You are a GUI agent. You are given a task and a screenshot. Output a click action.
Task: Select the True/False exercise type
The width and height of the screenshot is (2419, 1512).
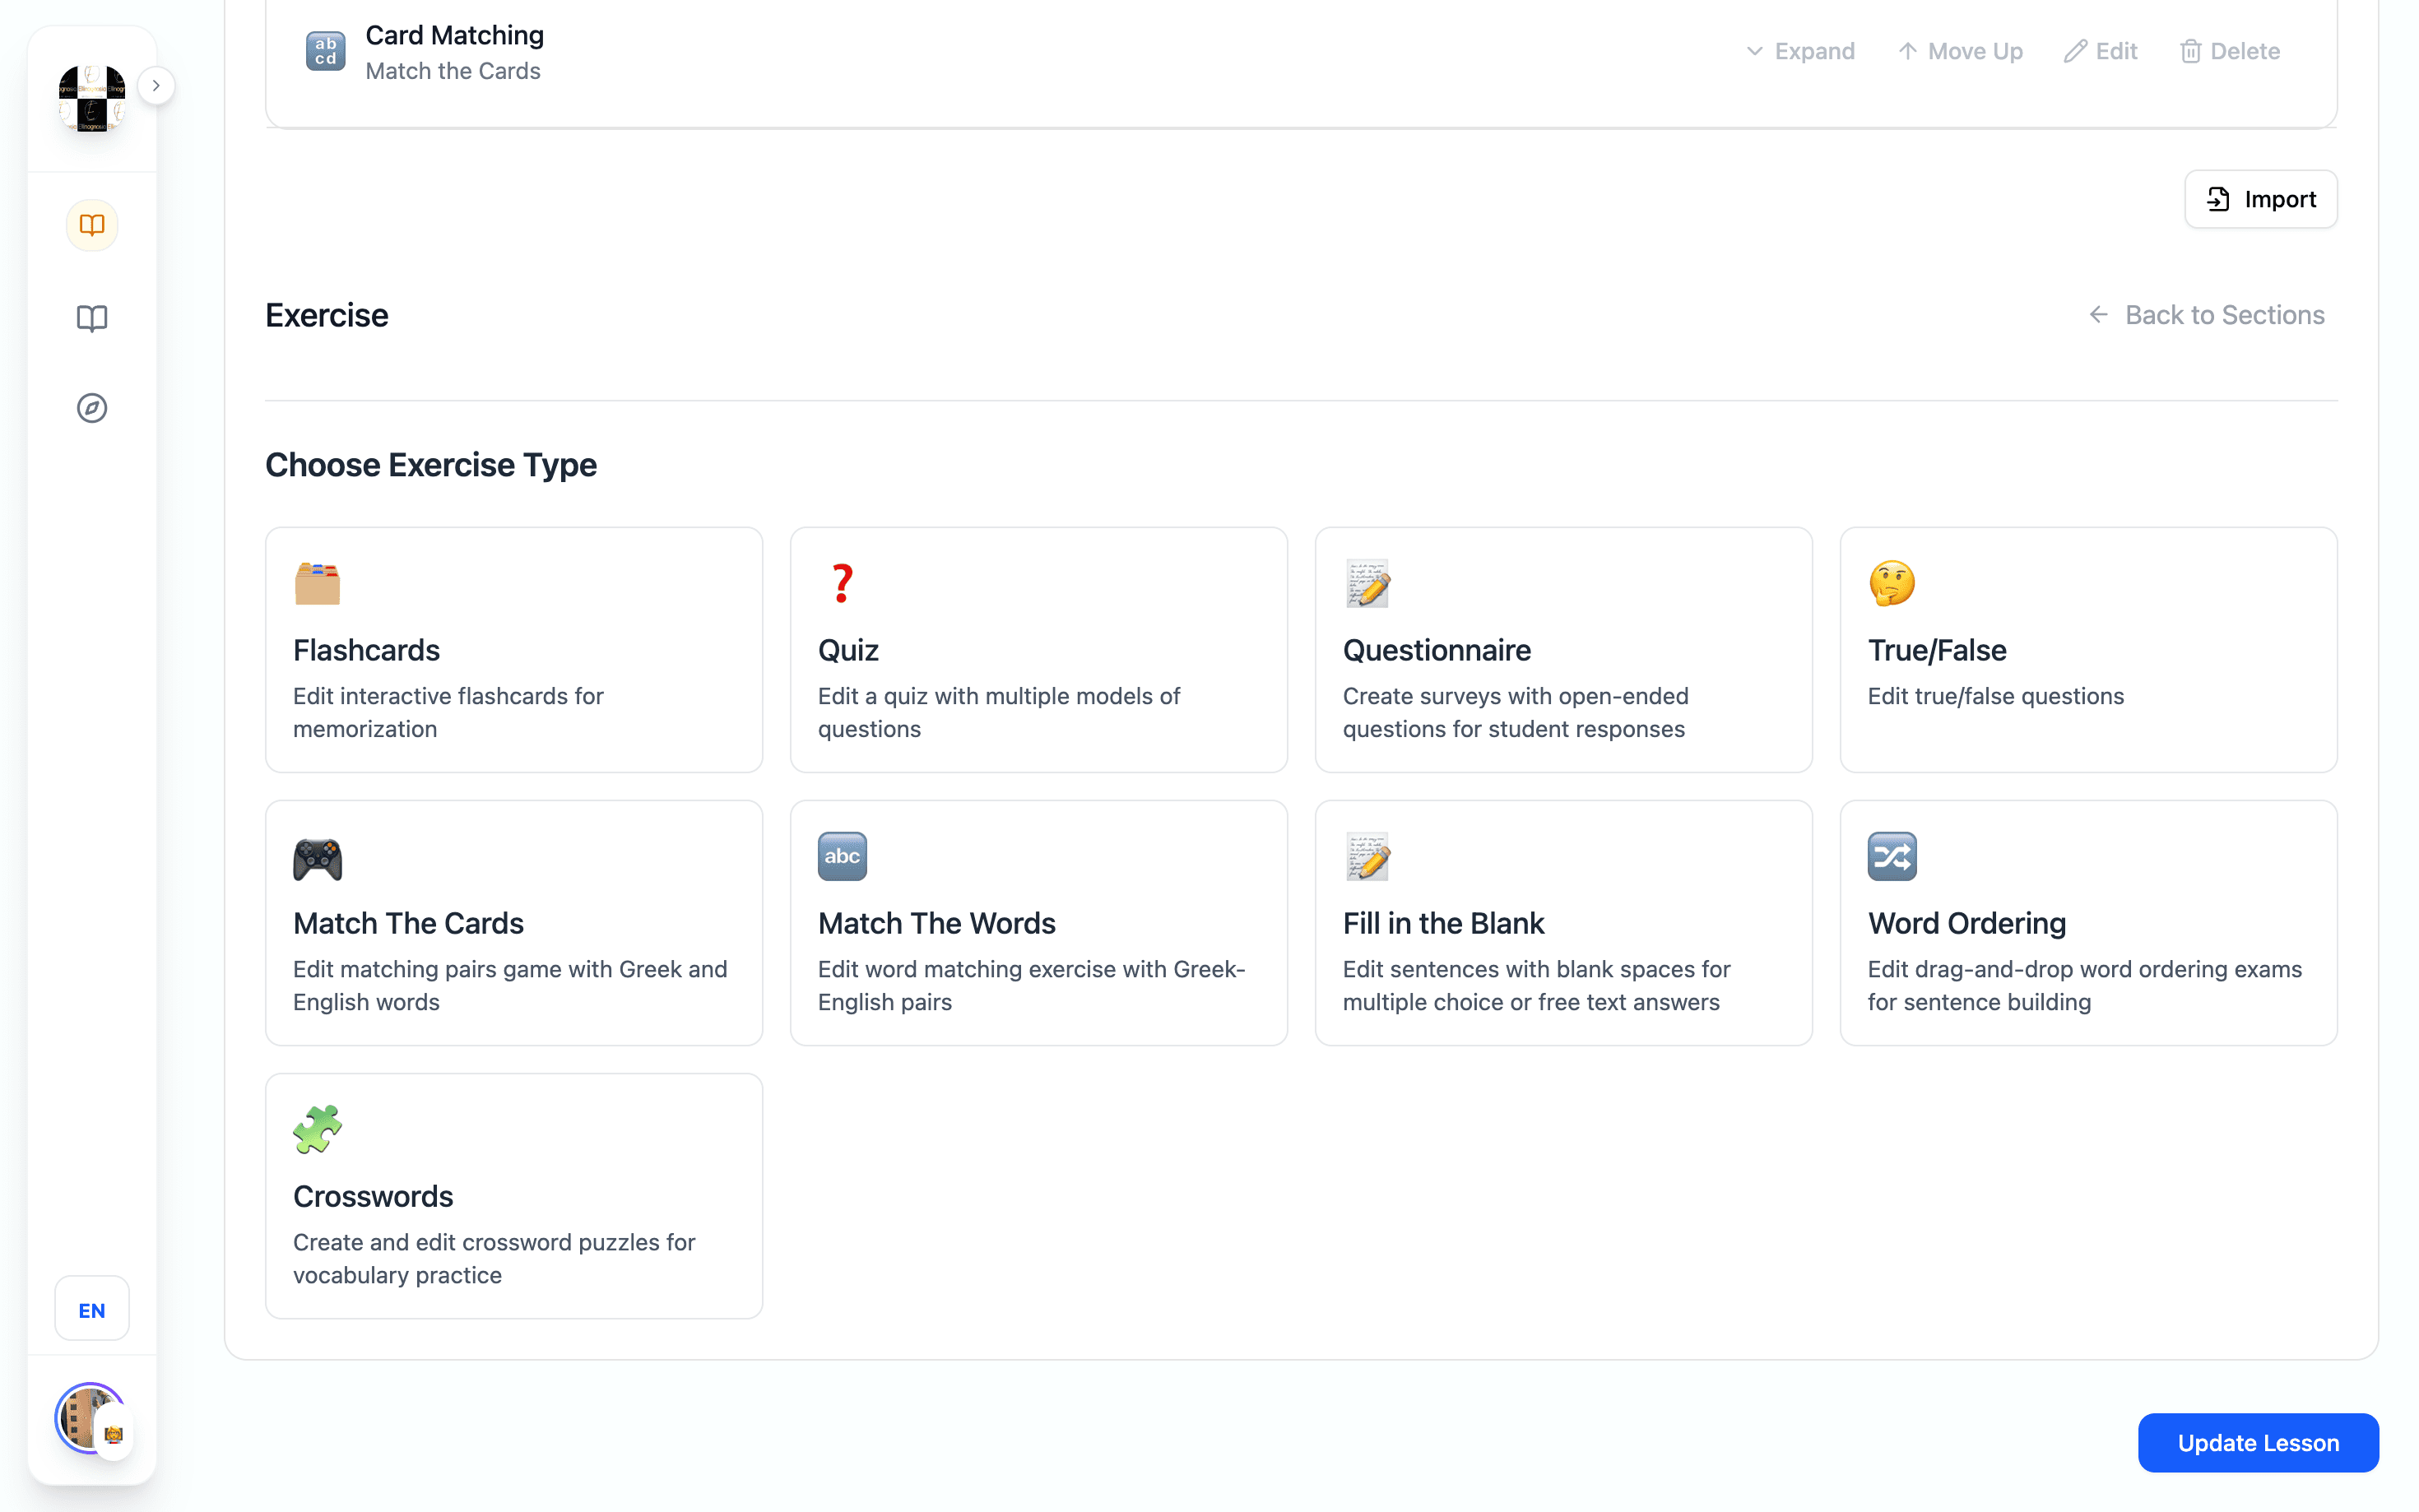pos(2087,650)
